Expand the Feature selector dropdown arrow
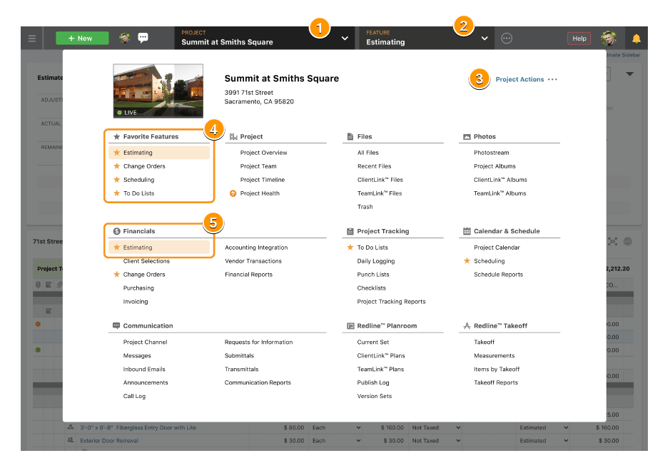670x468 pixels. (x=485, y=39)
